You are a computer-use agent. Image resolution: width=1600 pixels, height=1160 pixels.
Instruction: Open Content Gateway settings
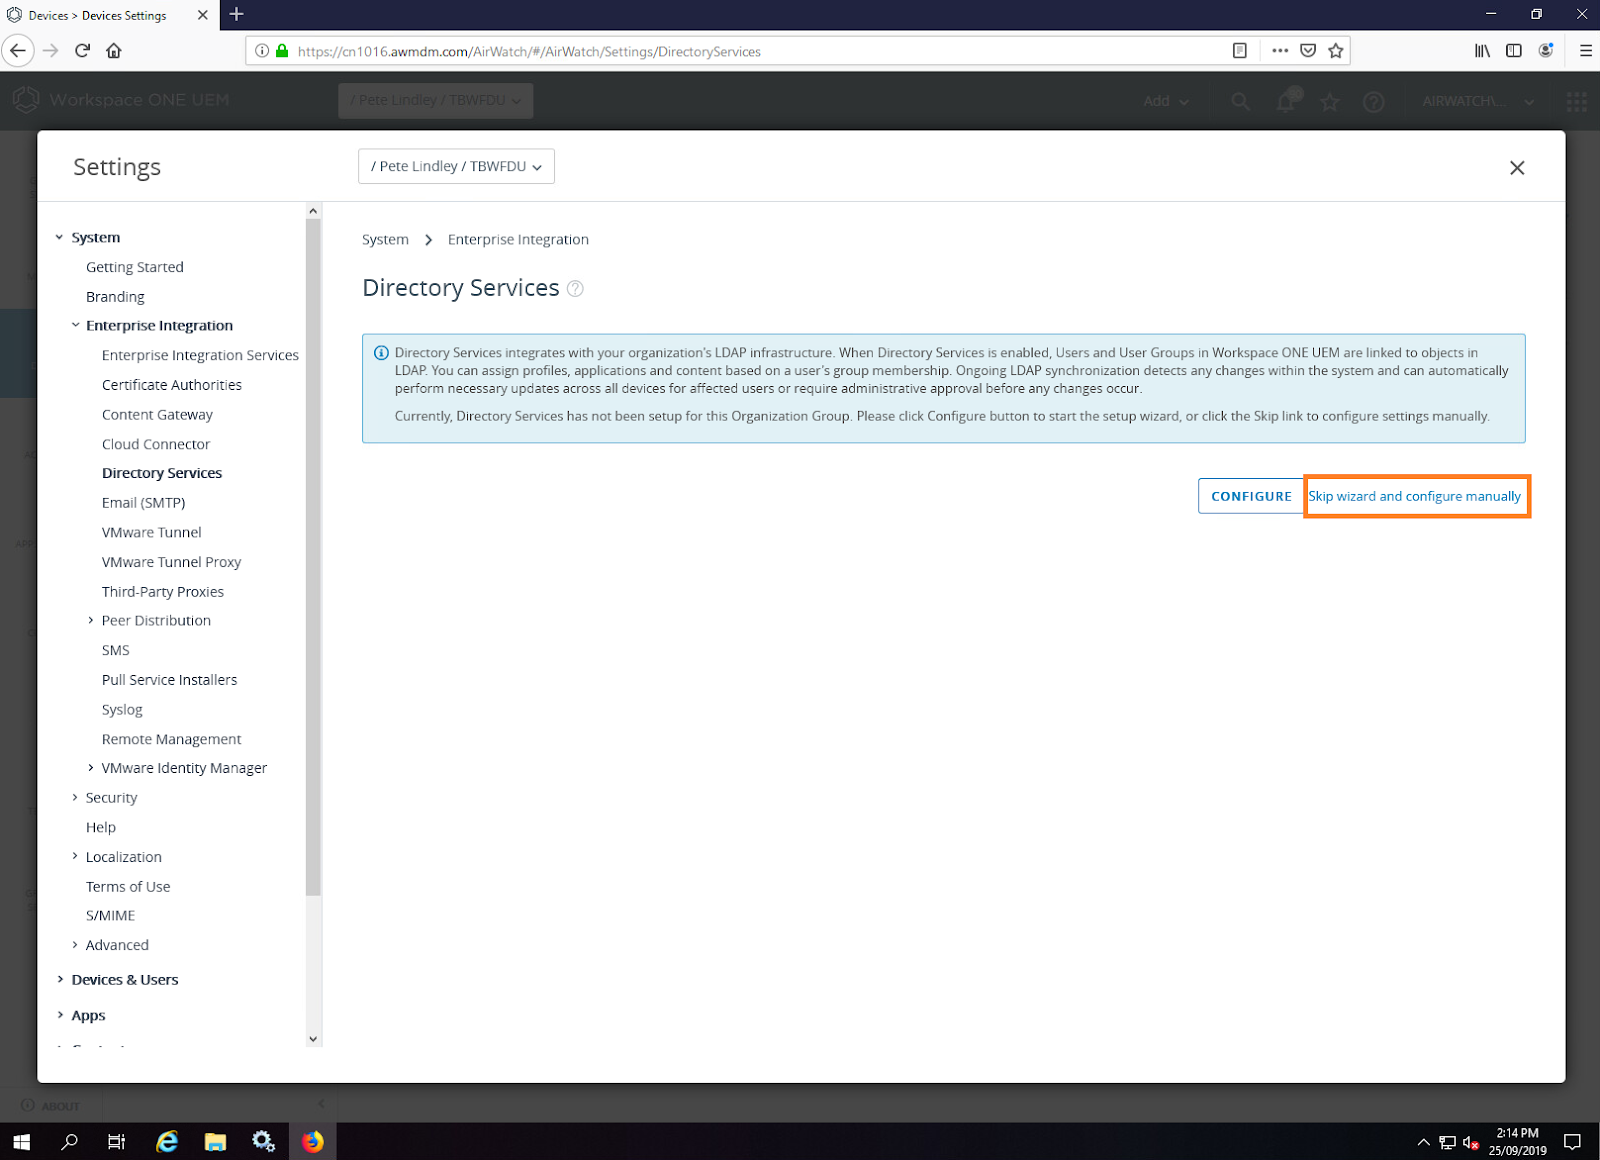(x=157, y=415)
